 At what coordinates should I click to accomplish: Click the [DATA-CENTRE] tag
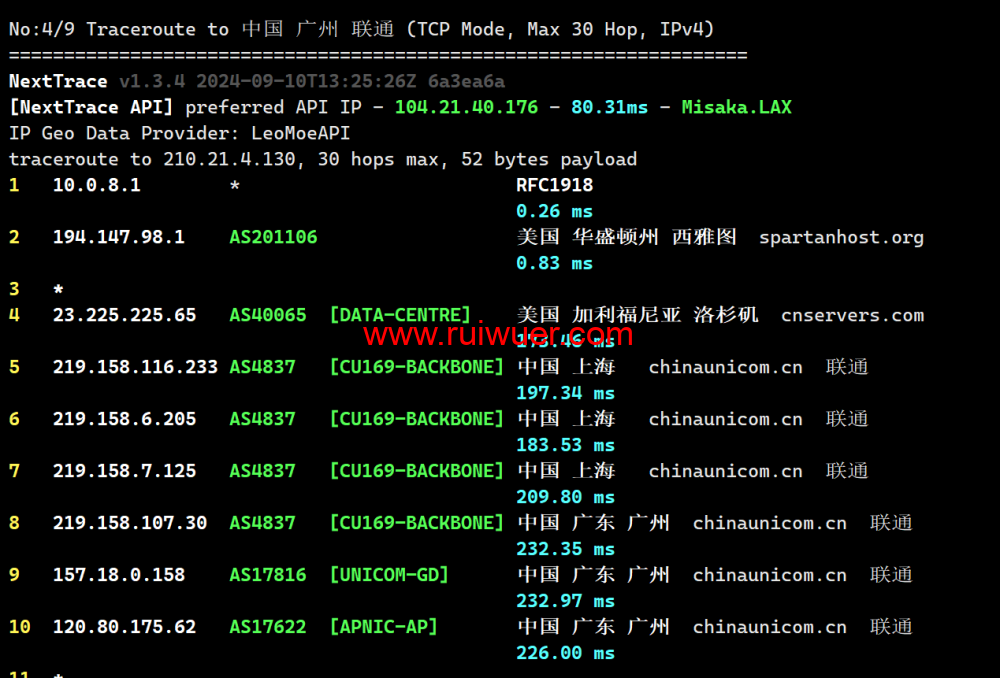click(x=400, y=315)
